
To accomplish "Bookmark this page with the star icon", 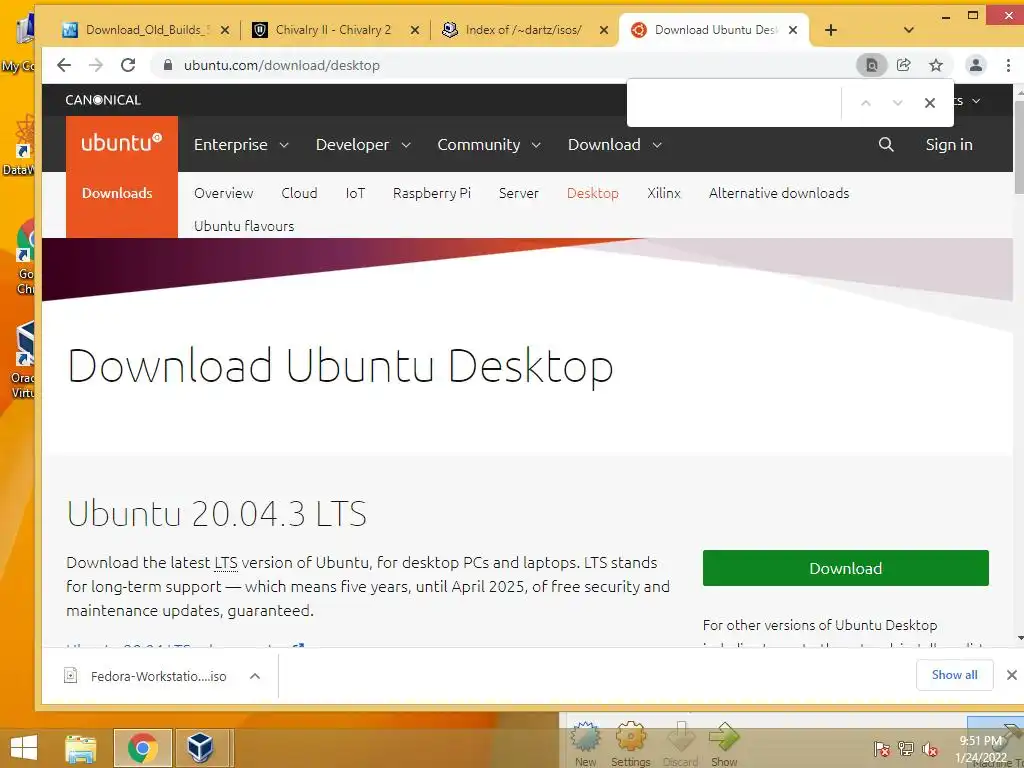I will click(x=936, y=65).
